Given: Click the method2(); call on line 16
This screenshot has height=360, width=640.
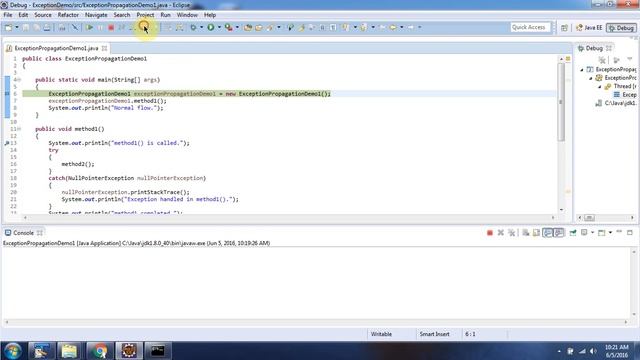Looking at the screenshot, I should coord(78,164).
